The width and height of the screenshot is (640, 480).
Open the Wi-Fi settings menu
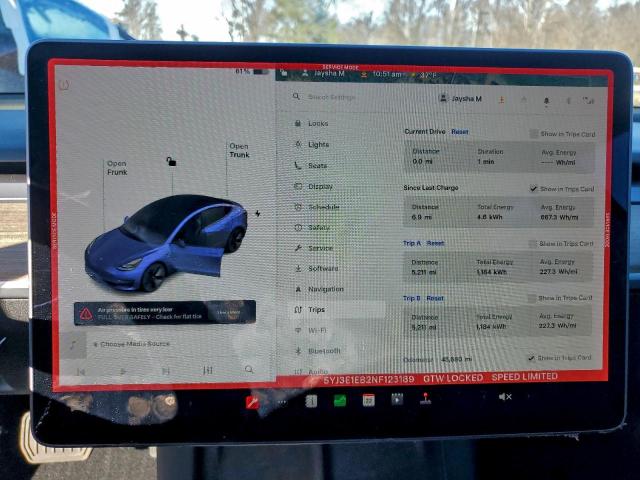tap(311, 330)
